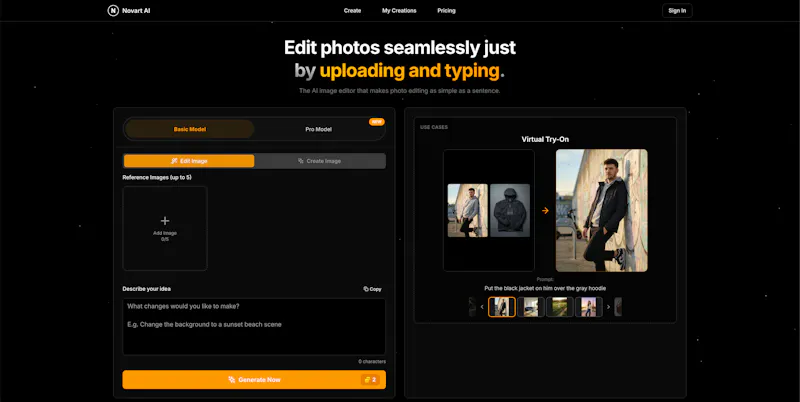The width and height of the screenshot is (800, 402).
Task: Switch to the Pro Model option
Action: click(x=318, y=129)
